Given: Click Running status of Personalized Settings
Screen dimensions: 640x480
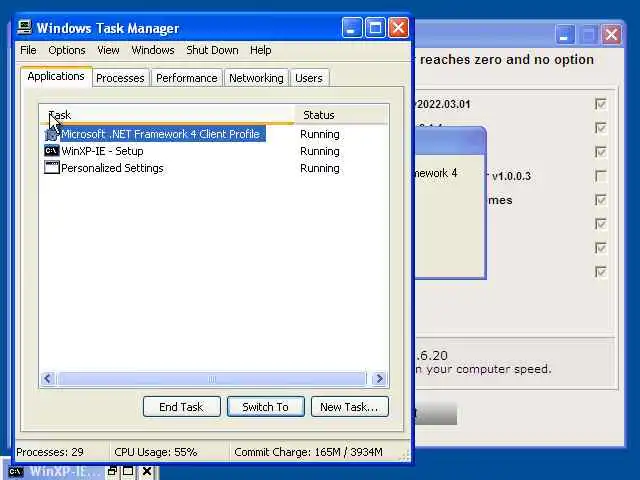Looking at the screenshot, I should click(320, 168).
